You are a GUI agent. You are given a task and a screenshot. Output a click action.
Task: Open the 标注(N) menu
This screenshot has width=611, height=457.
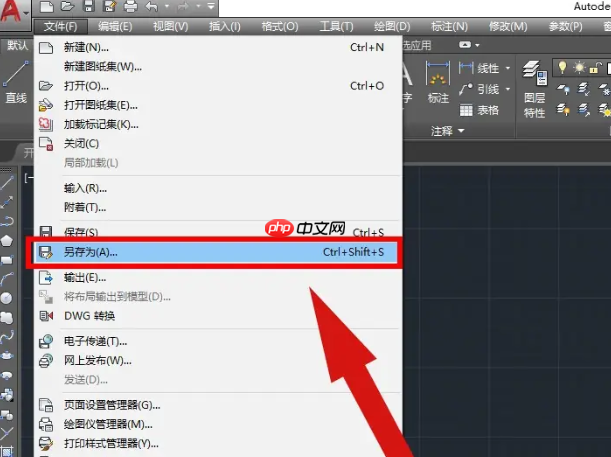pos(449,26)
